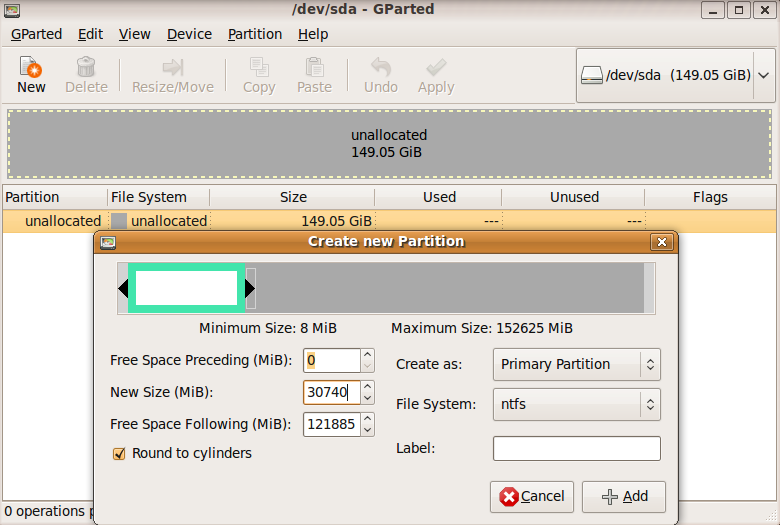Screen dimensions: 780x525
Task: Click the Minimum Size: 8 MiB label
Action: 268,328
